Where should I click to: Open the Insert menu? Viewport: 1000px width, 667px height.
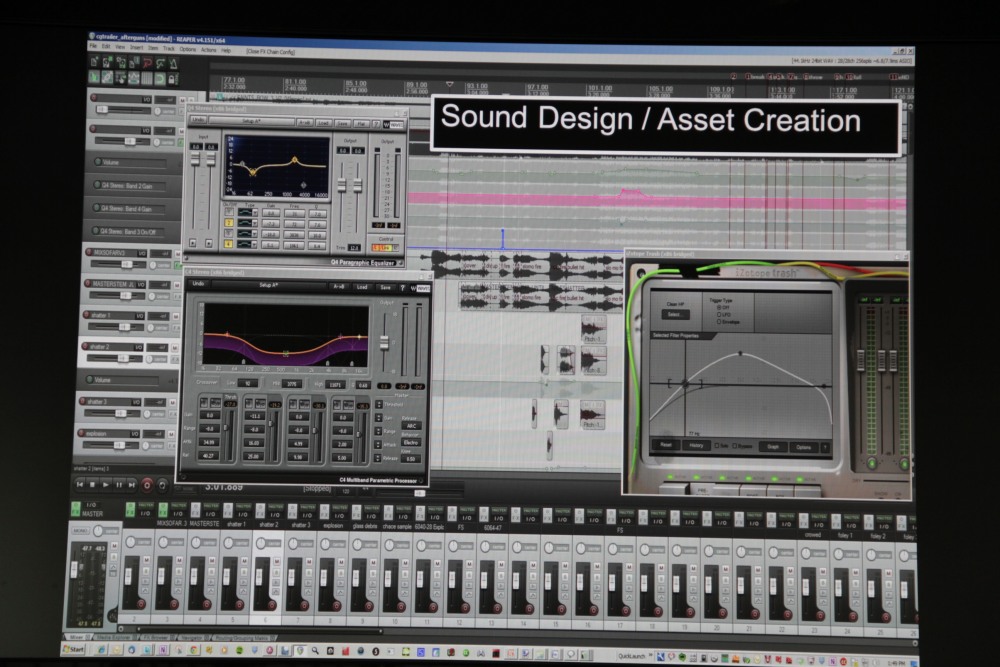click(x=136, y=48)
